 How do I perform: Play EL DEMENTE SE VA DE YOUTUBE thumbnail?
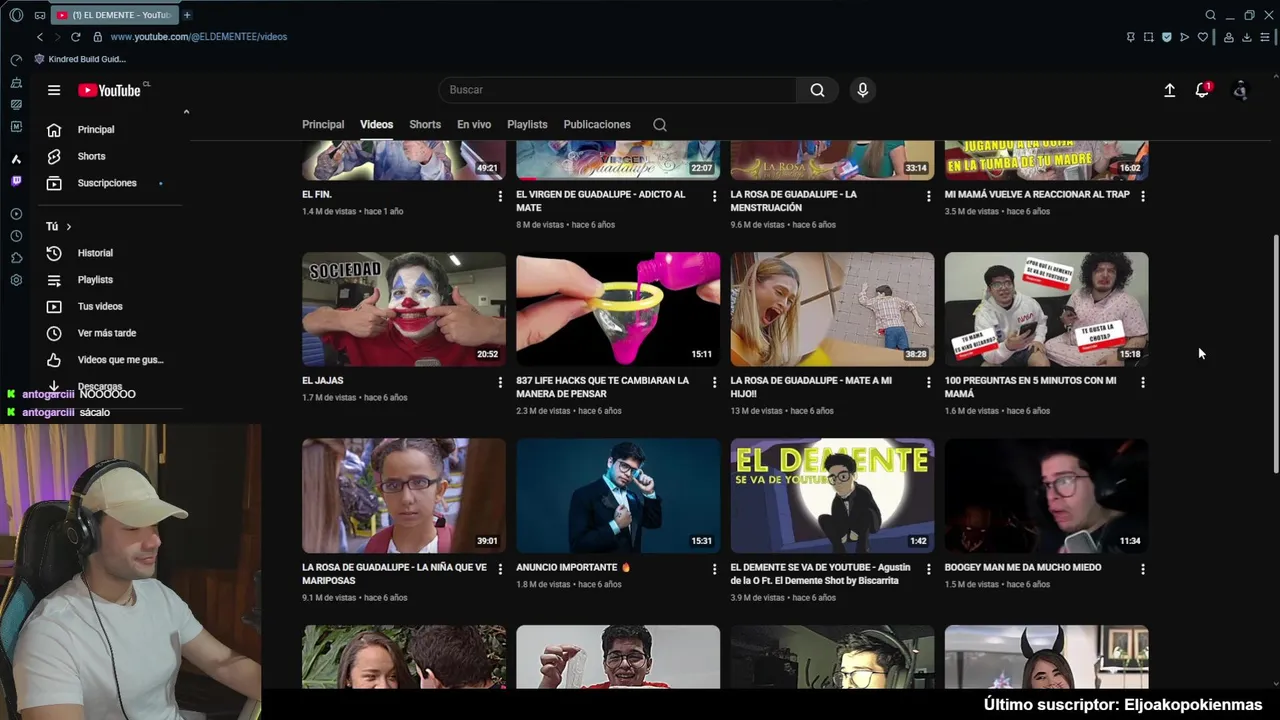(x=832, y=496)
